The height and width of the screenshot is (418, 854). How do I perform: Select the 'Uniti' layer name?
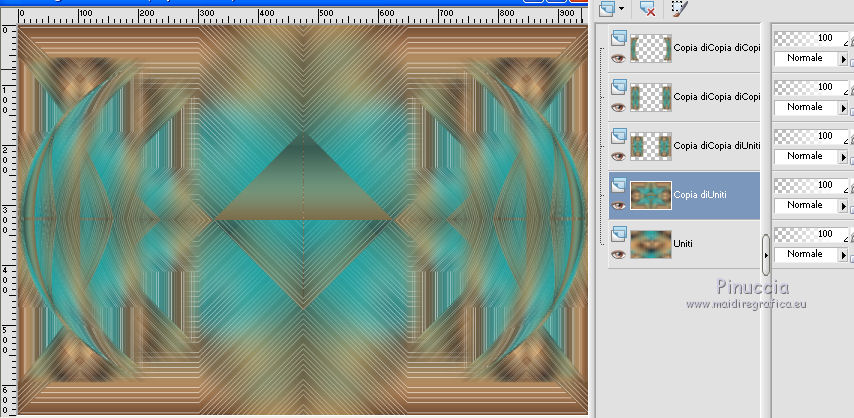[683, 244]
